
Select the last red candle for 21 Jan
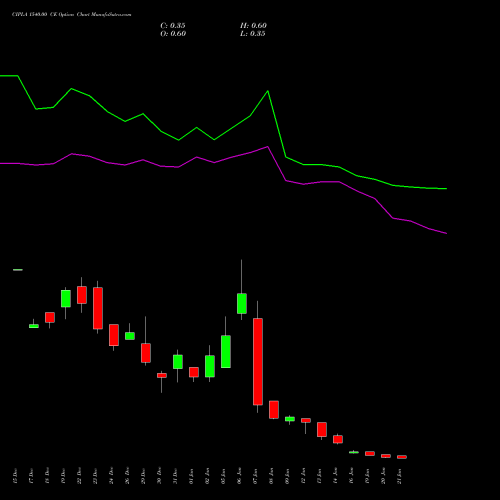(402, 457)
